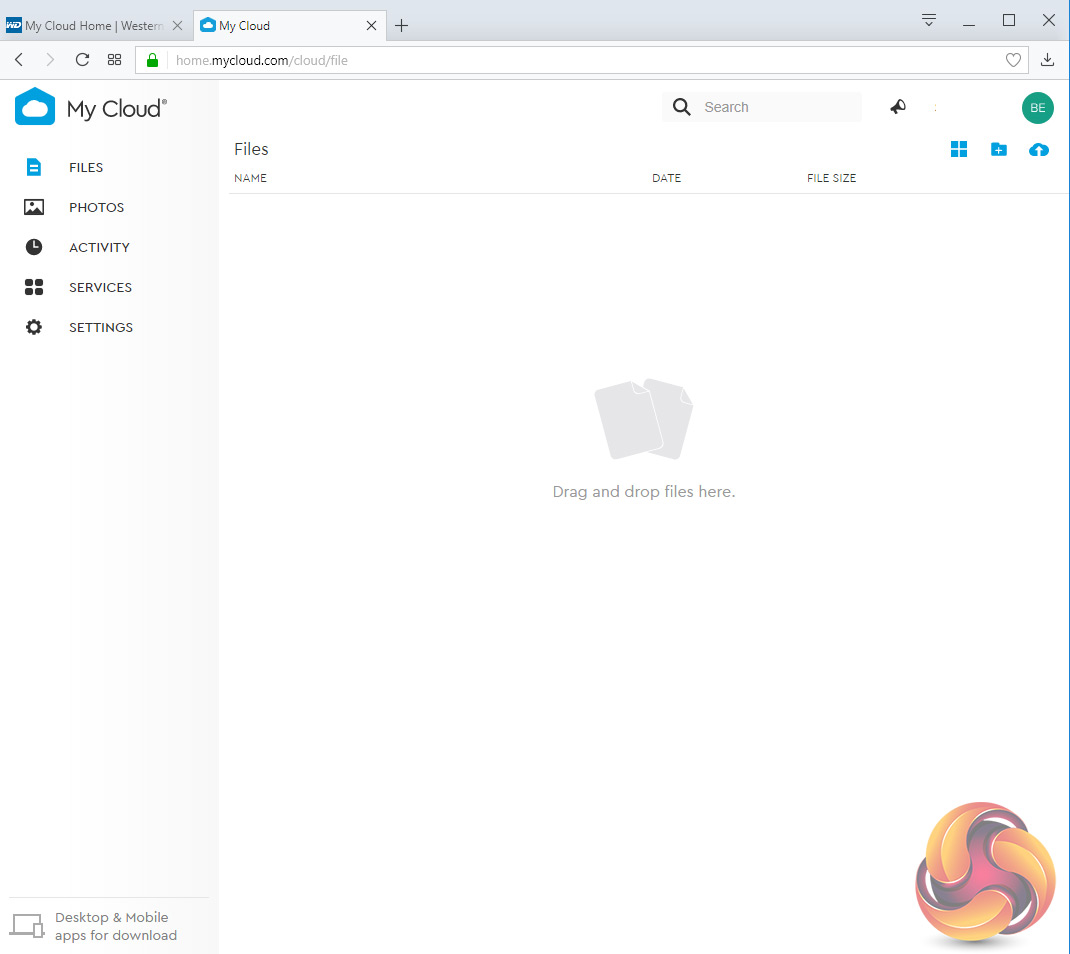1070x954 pixels.
Task: Open the BE user profile avatar
Action: (x=1037, y=108)
